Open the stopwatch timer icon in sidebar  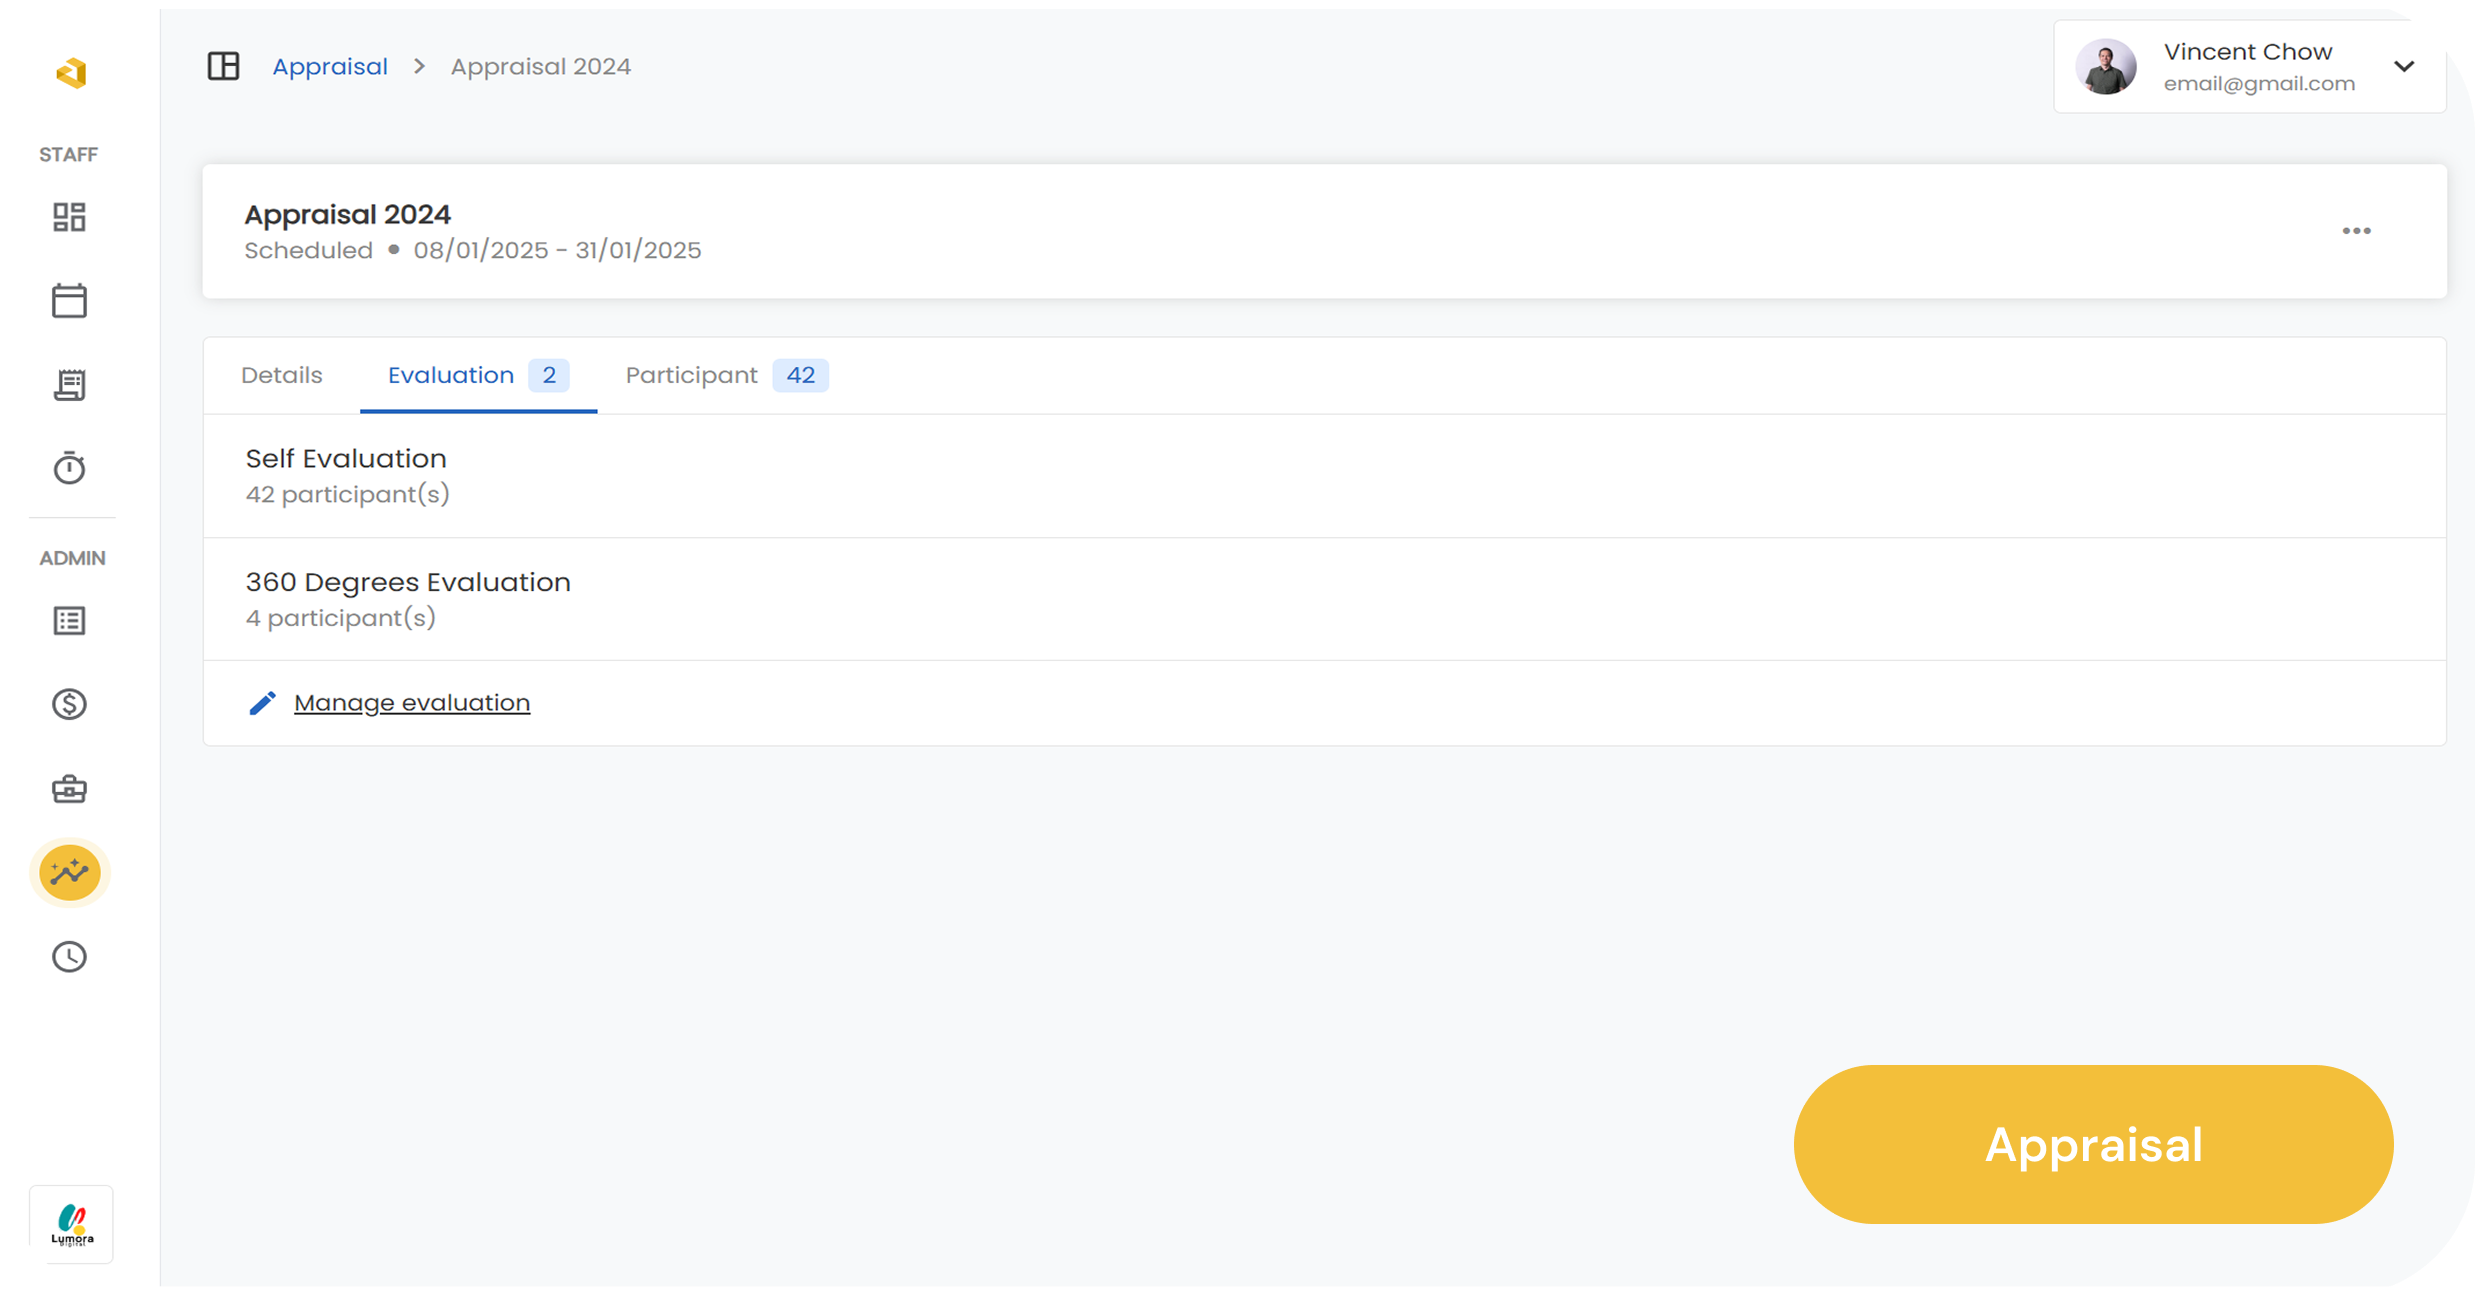tap(69, 468)
